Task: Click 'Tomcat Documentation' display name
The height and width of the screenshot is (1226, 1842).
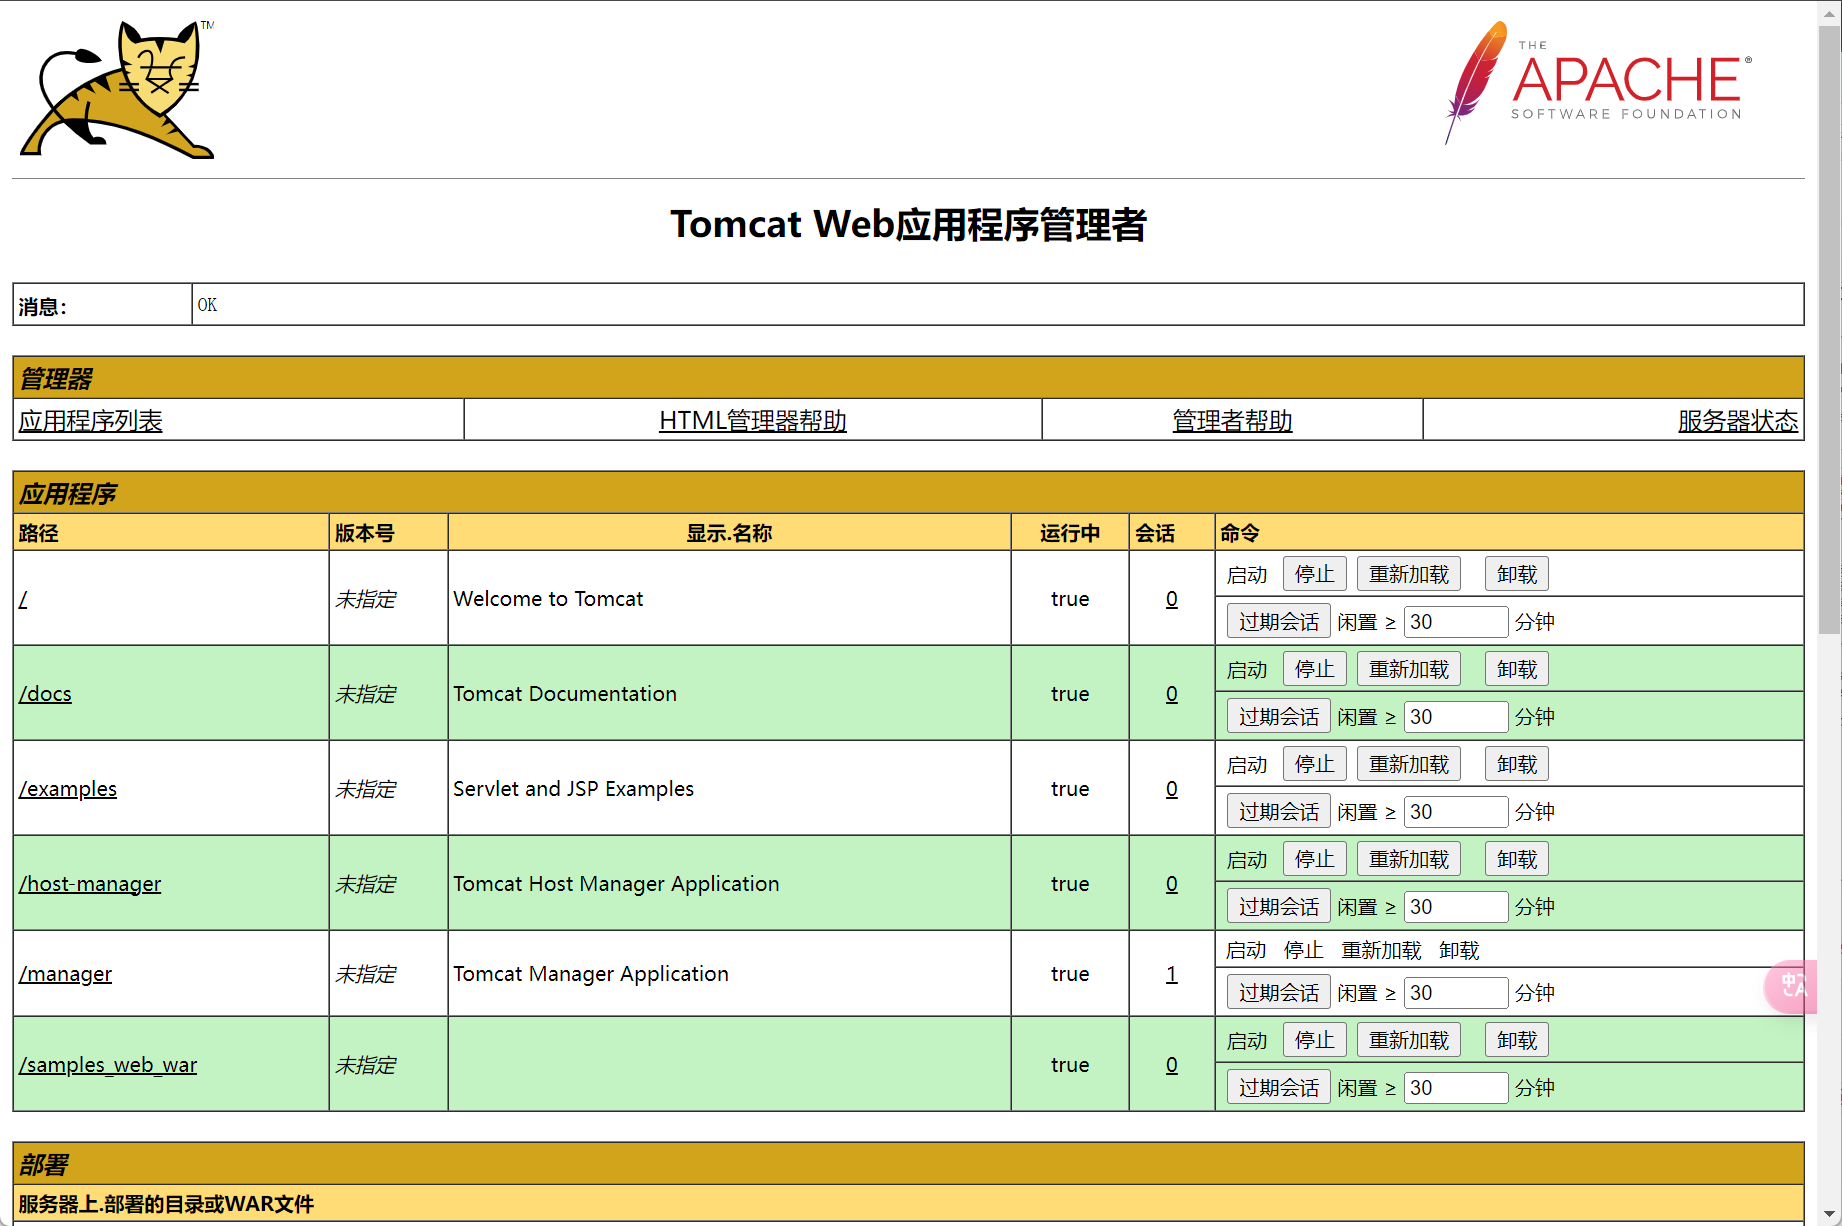Action: [565, 694]
